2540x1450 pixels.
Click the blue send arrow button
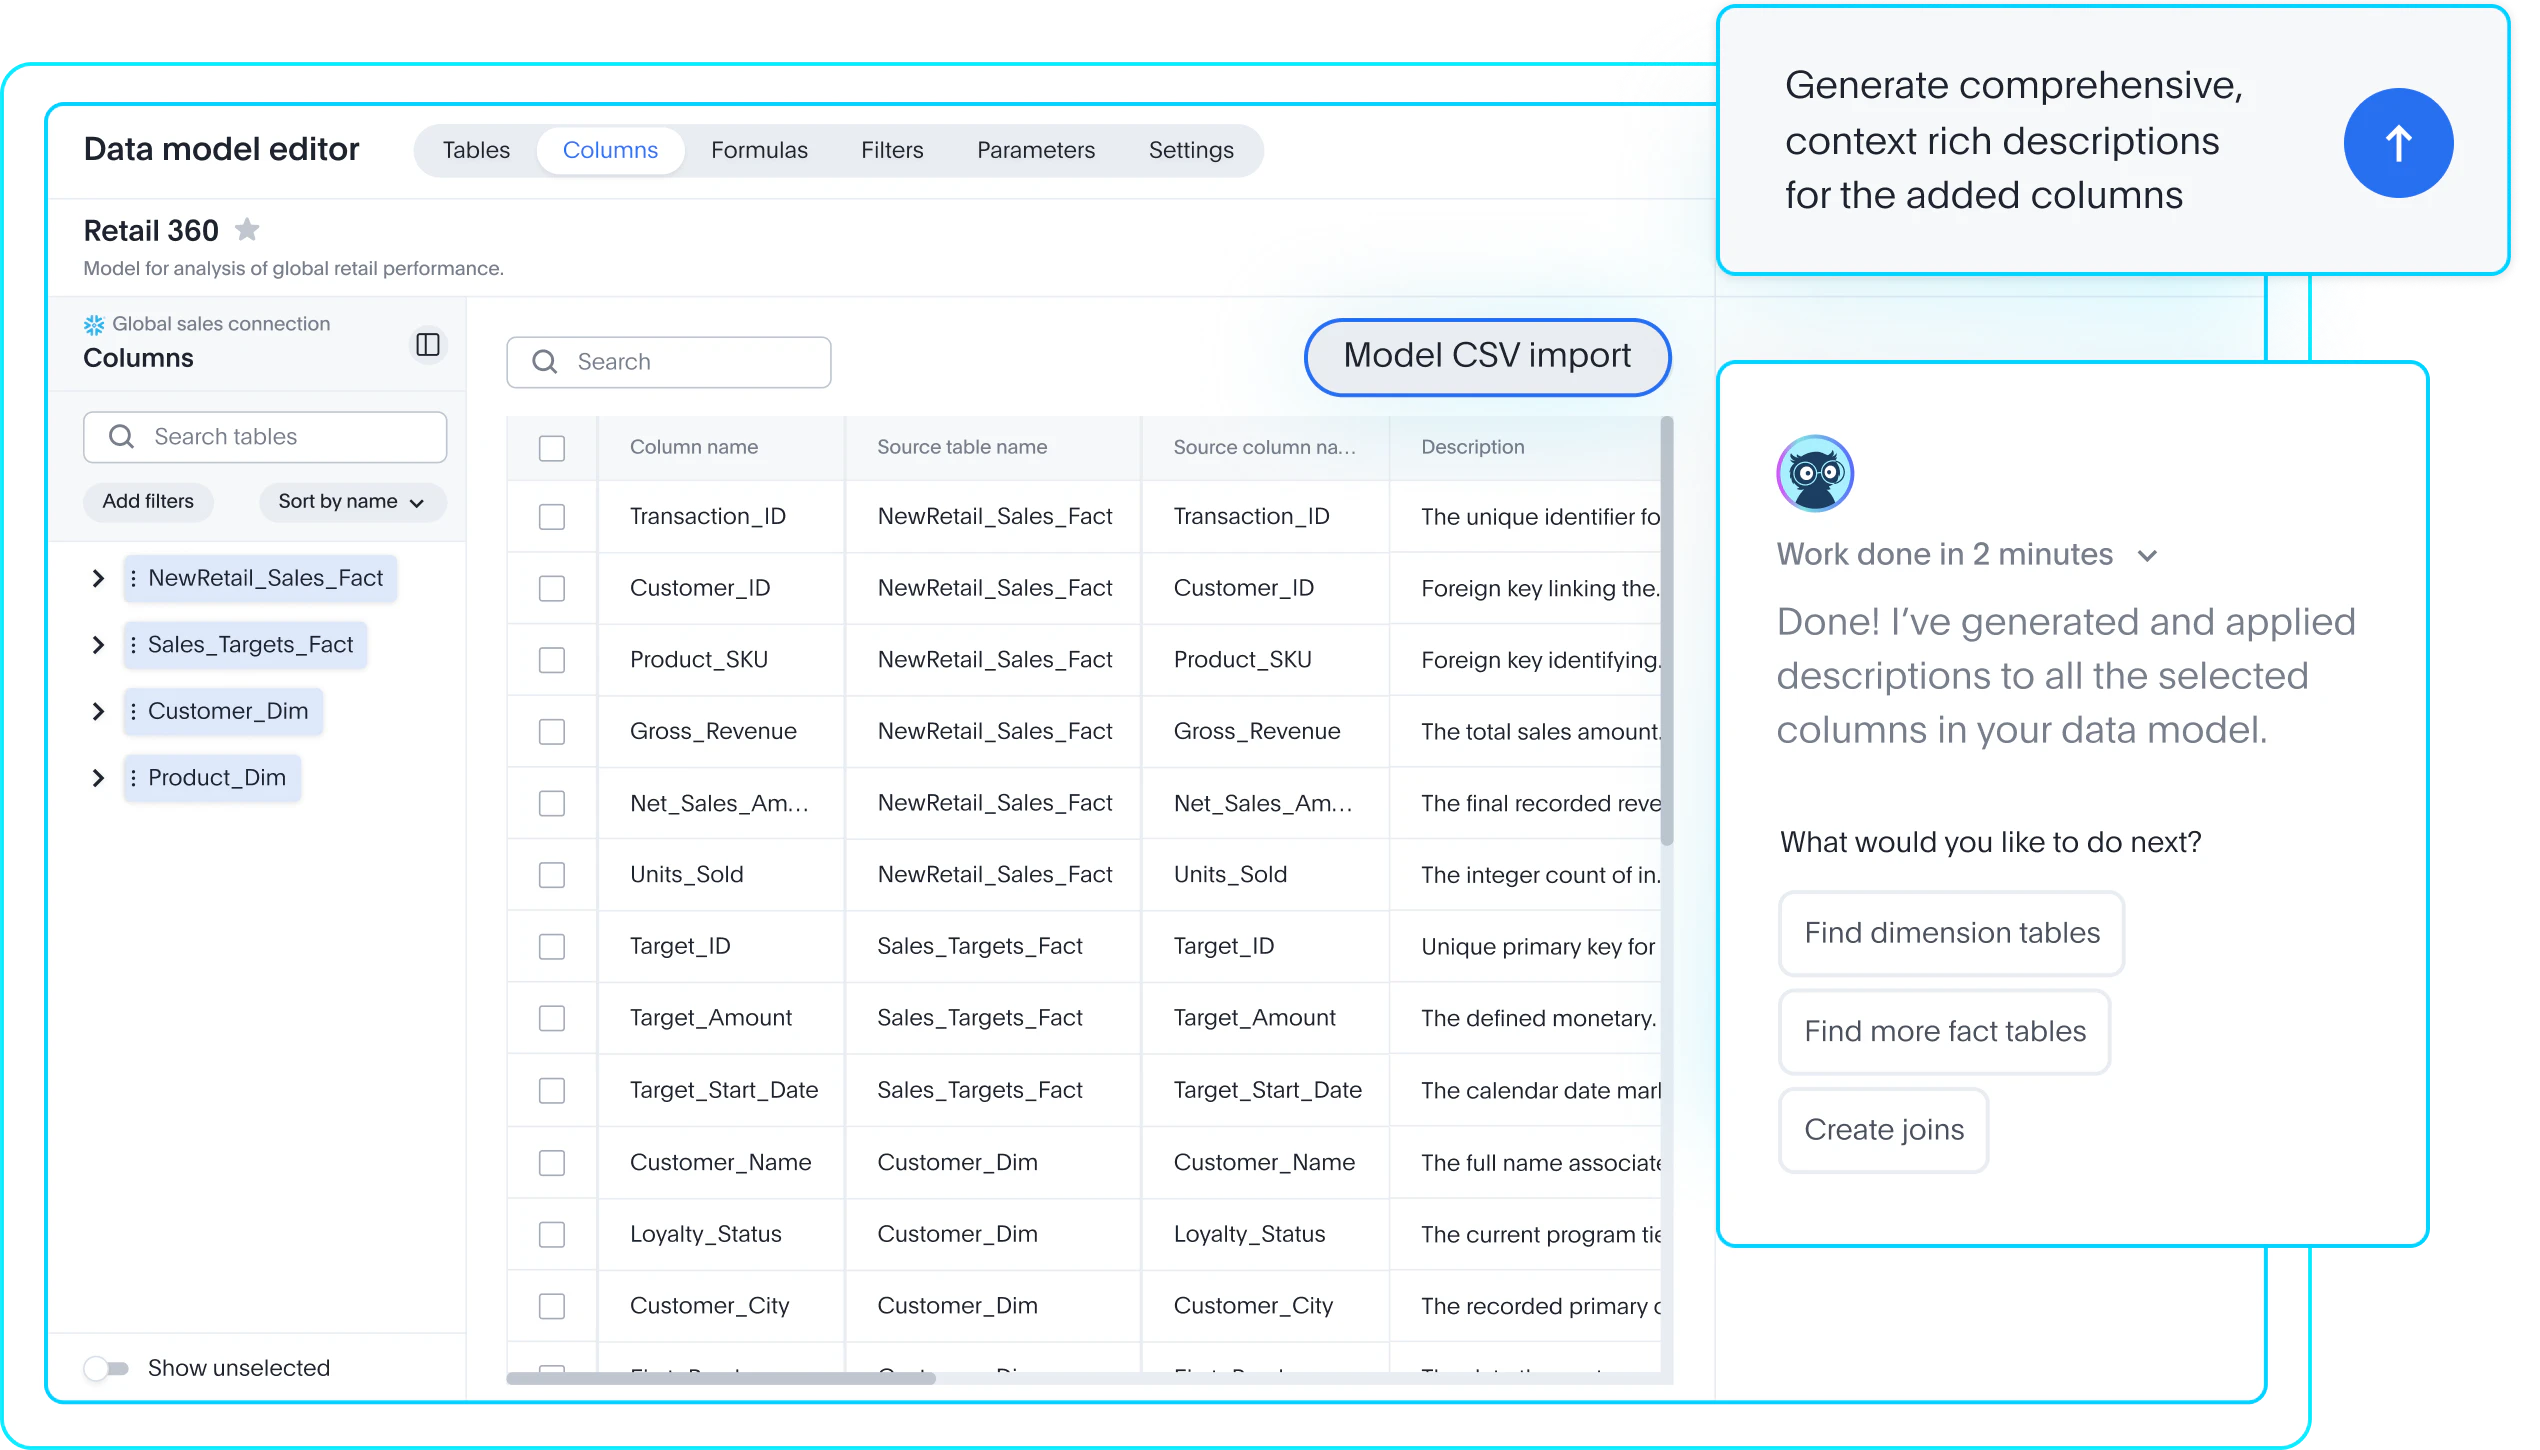point(2397,143)
